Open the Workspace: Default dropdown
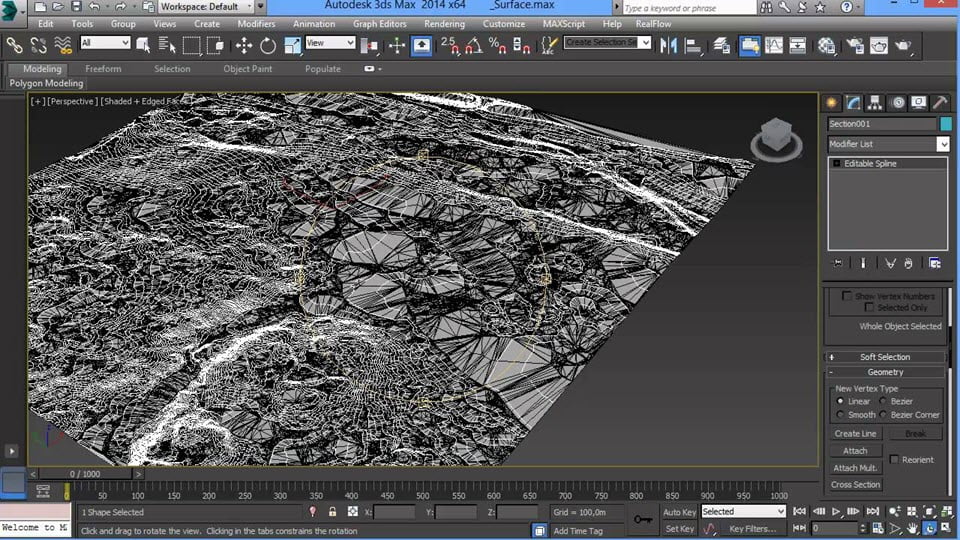 [x=206, y=7]
